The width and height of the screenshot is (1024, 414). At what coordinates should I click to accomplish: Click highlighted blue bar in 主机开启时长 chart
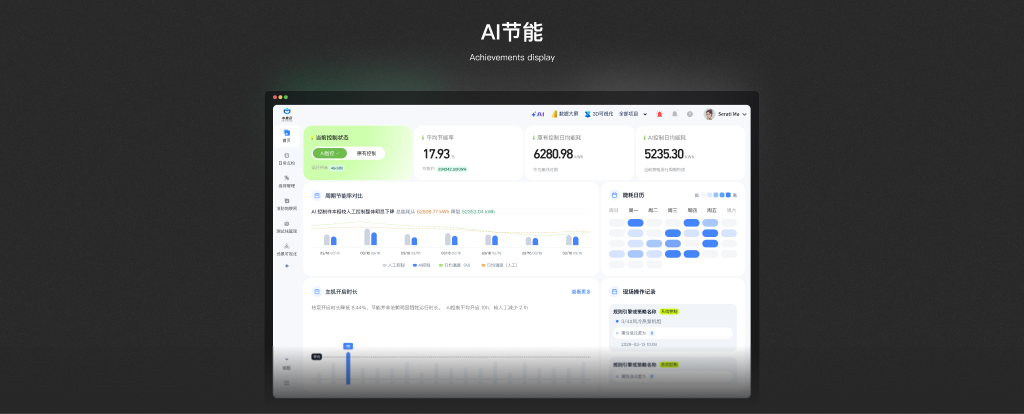tap(348, 368)
